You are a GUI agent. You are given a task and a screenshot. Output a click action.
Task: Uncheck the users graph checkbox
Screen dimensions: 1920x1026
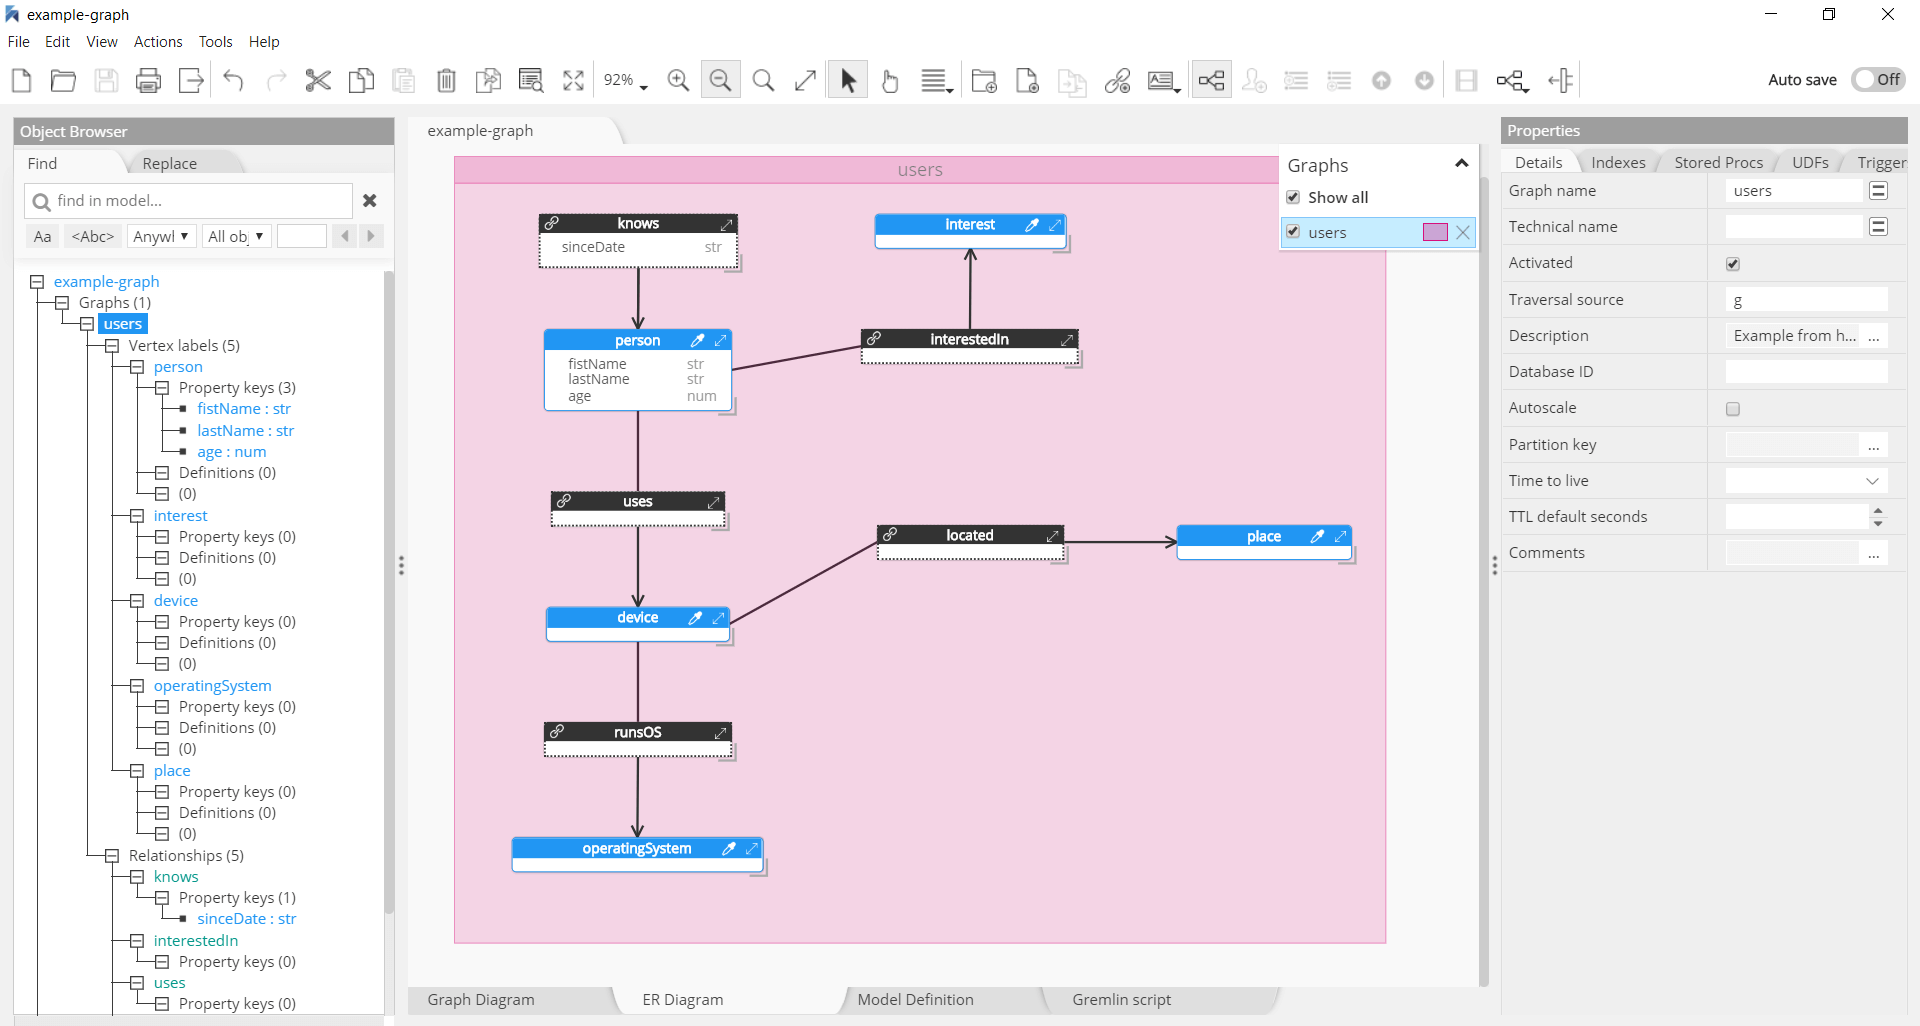click(x=1293, y=232)
